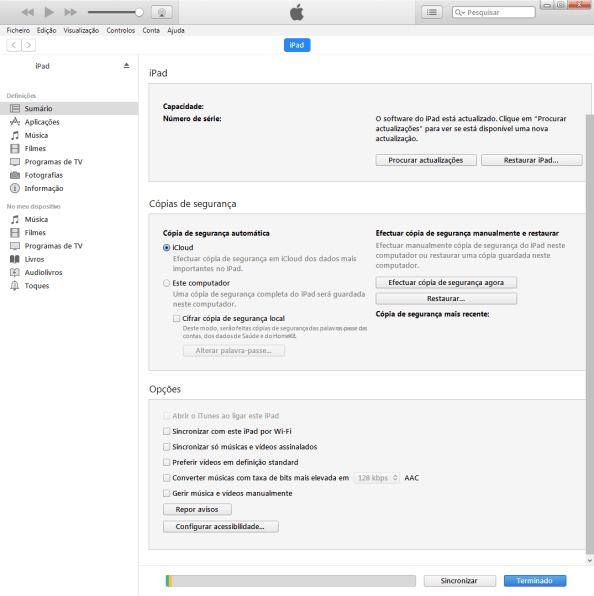Click the AirPlay icon

click(162, 12)
